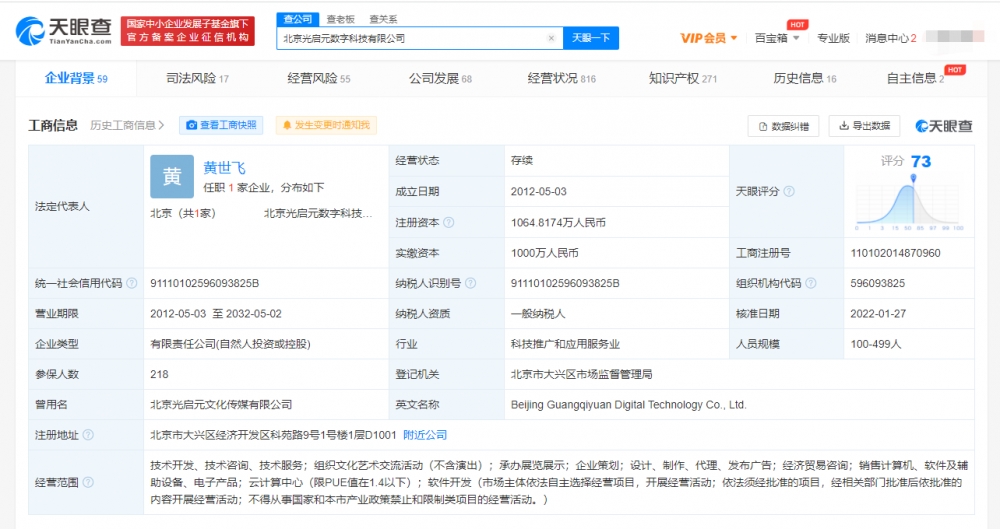Viewport: 1000px width, 529px height.
Task: Click the 数据纠错 button
Action: 783,126
